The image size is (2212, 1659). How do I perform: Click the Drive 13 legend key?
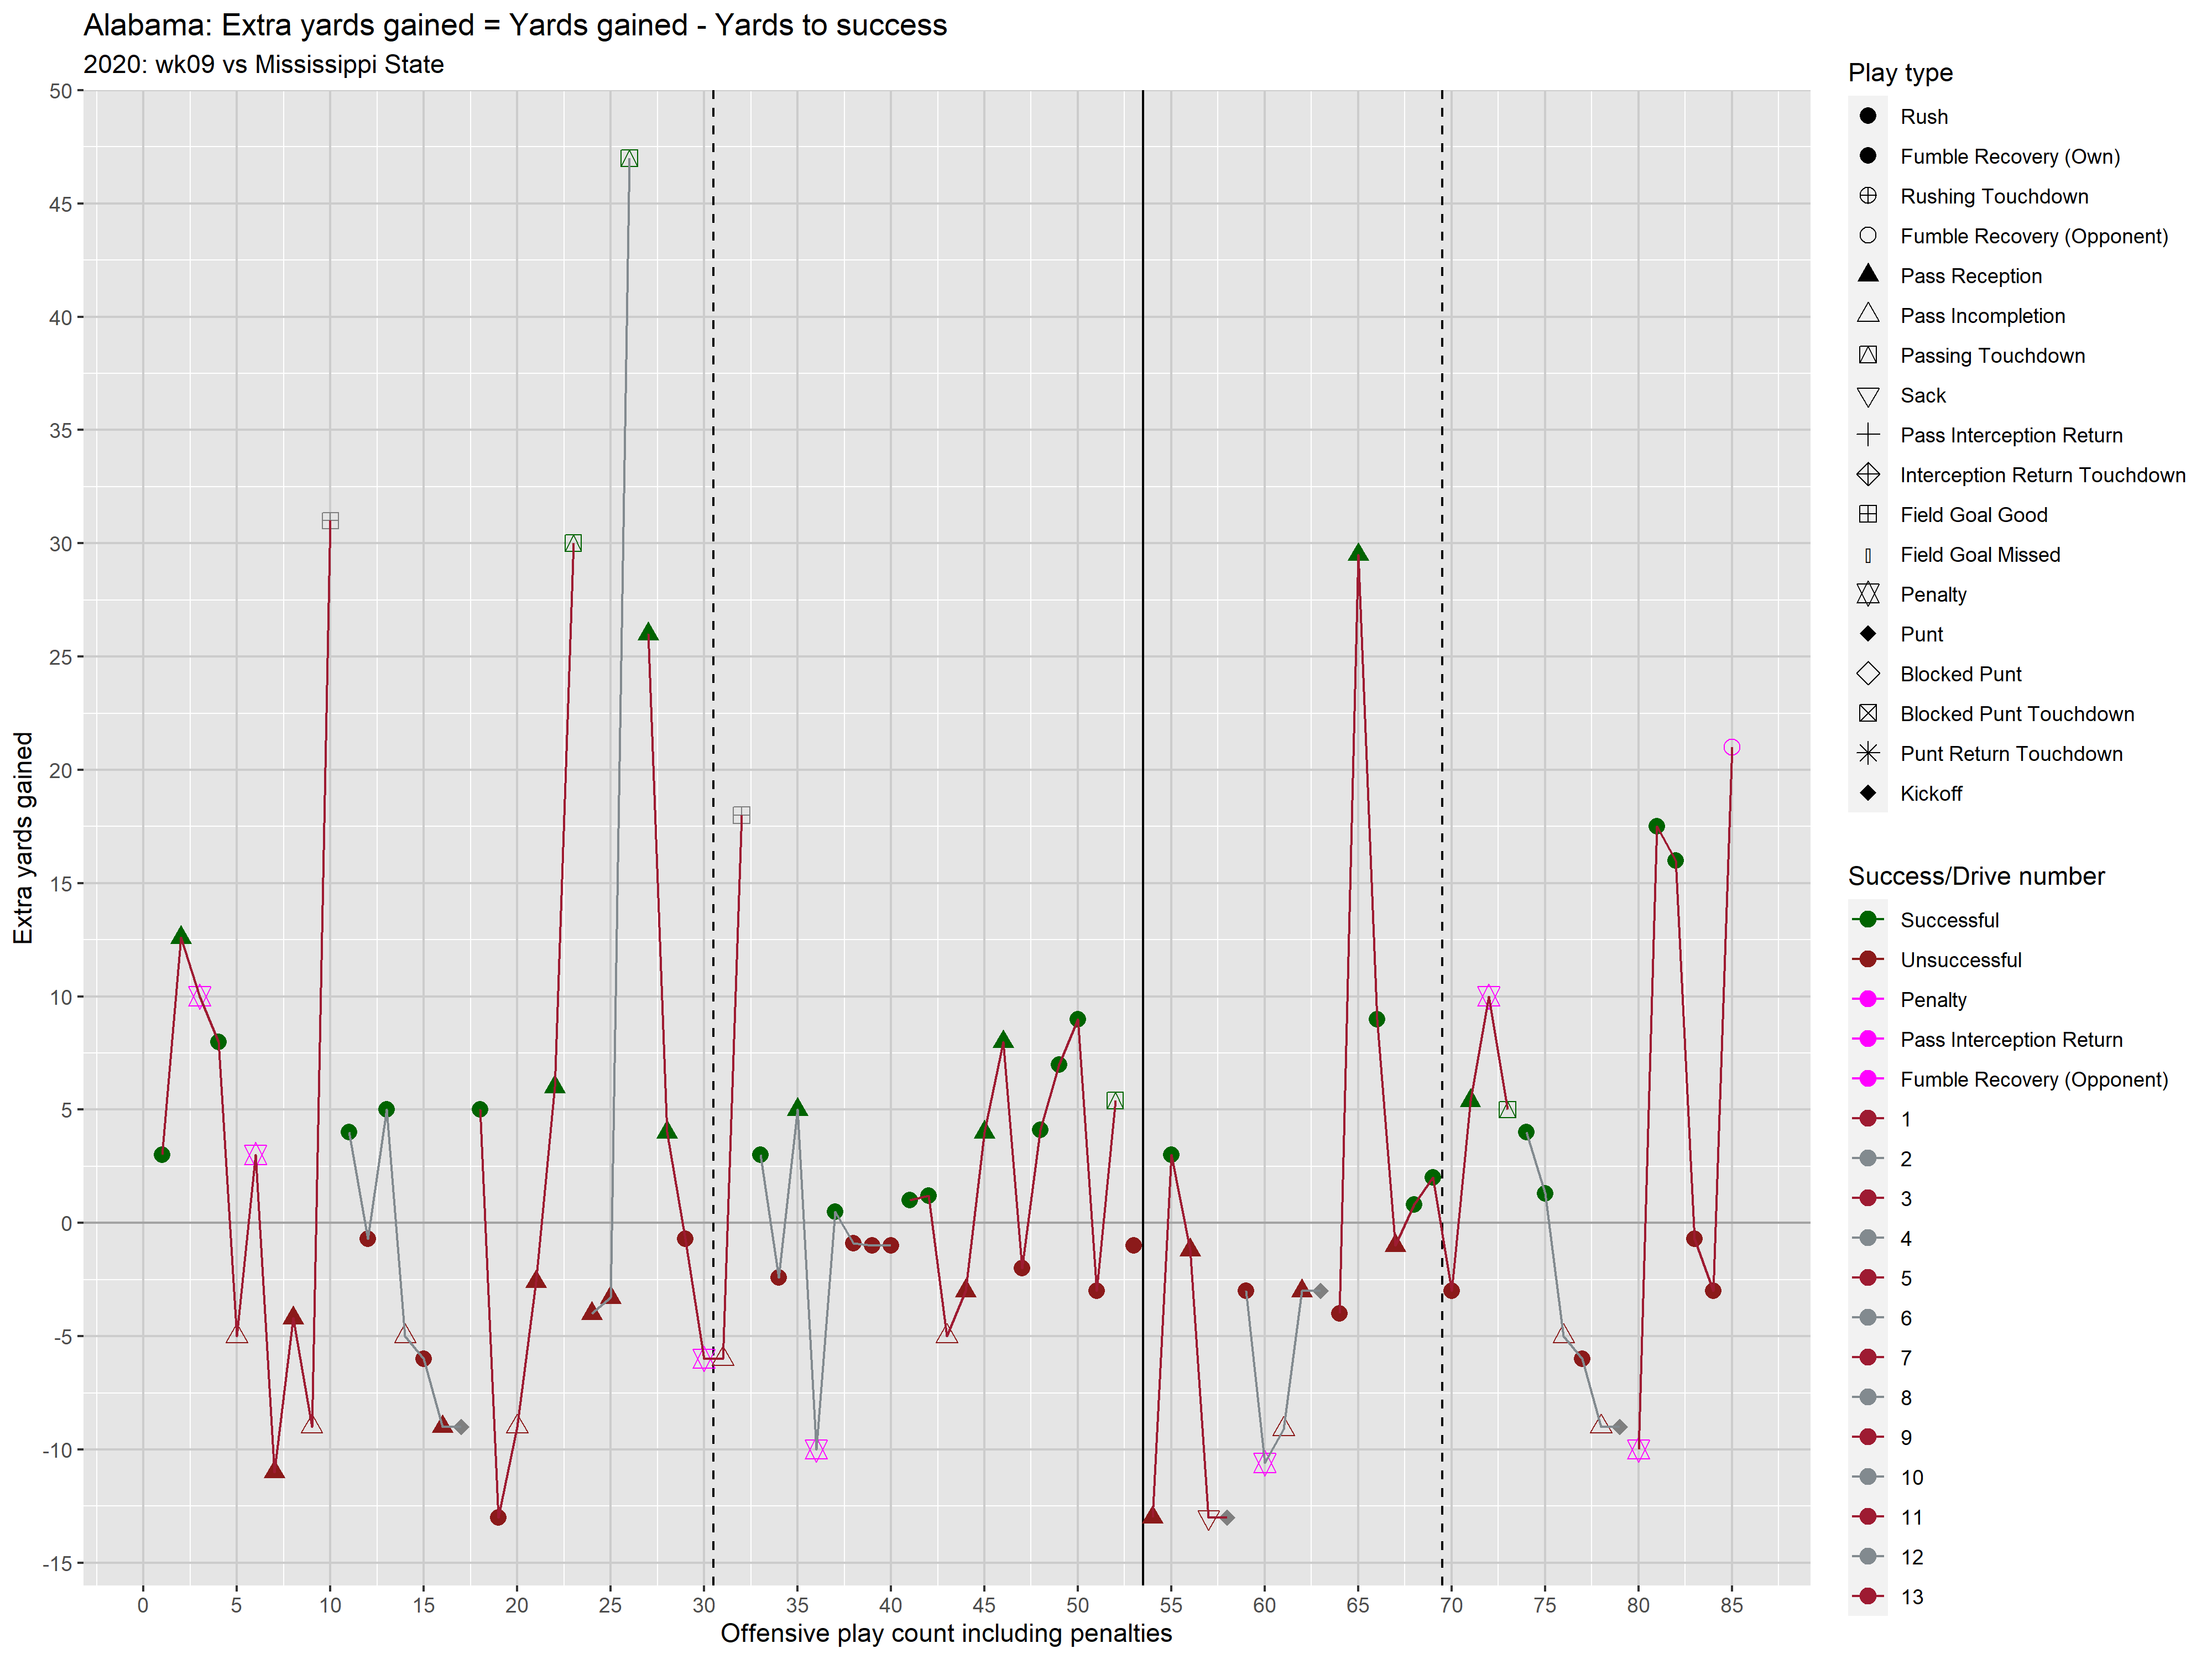pos(1867,1596)
